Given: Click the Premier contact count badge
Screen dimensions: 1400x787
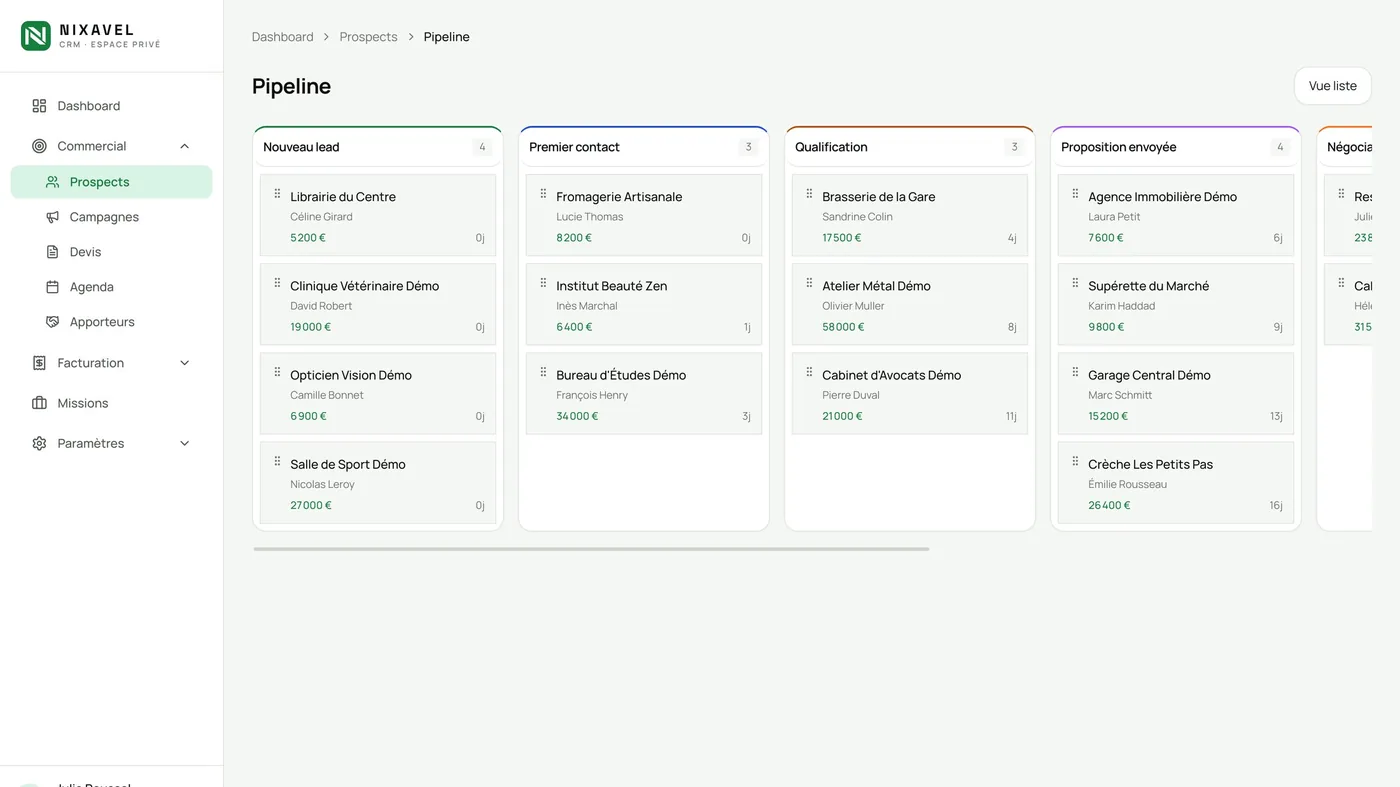Looking at the screenshot, I should tap(748, 147).
